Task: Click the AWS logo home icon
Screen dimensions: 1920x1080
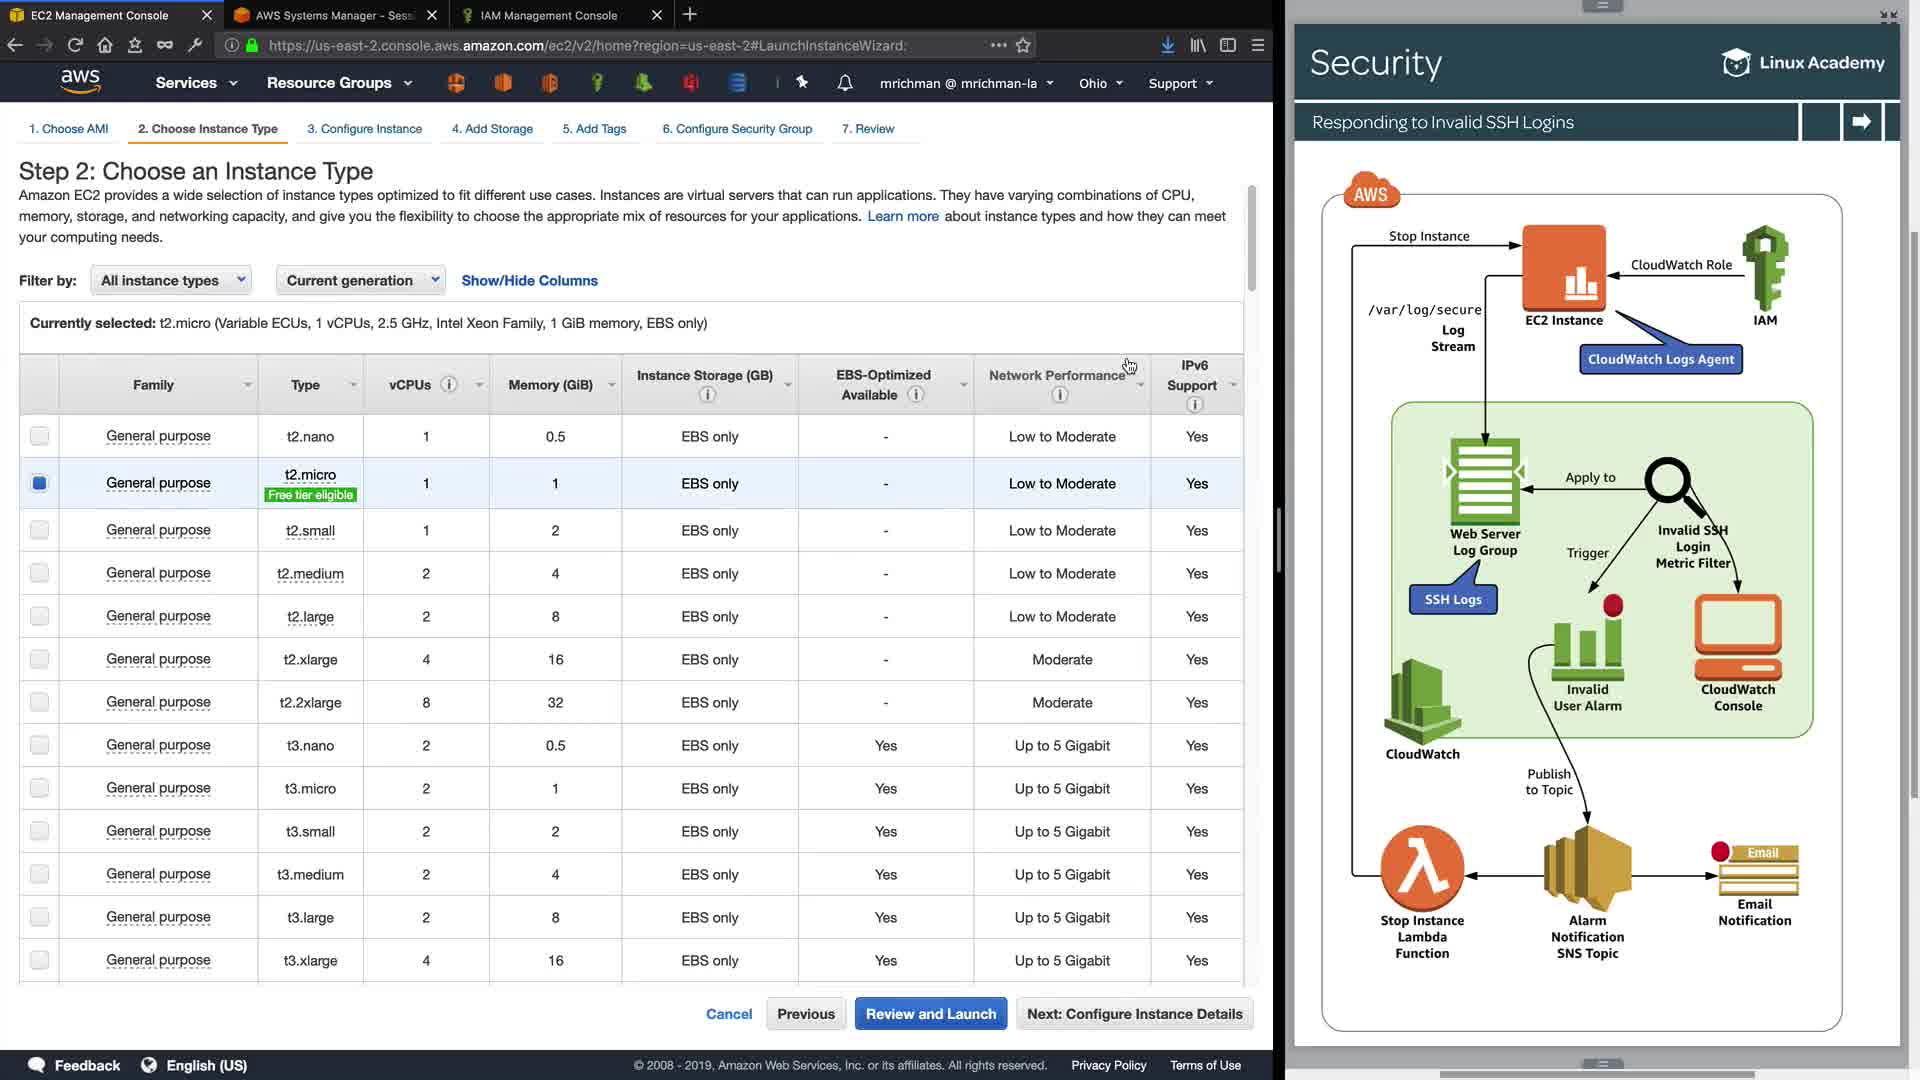Action: (x=80, y=81)
